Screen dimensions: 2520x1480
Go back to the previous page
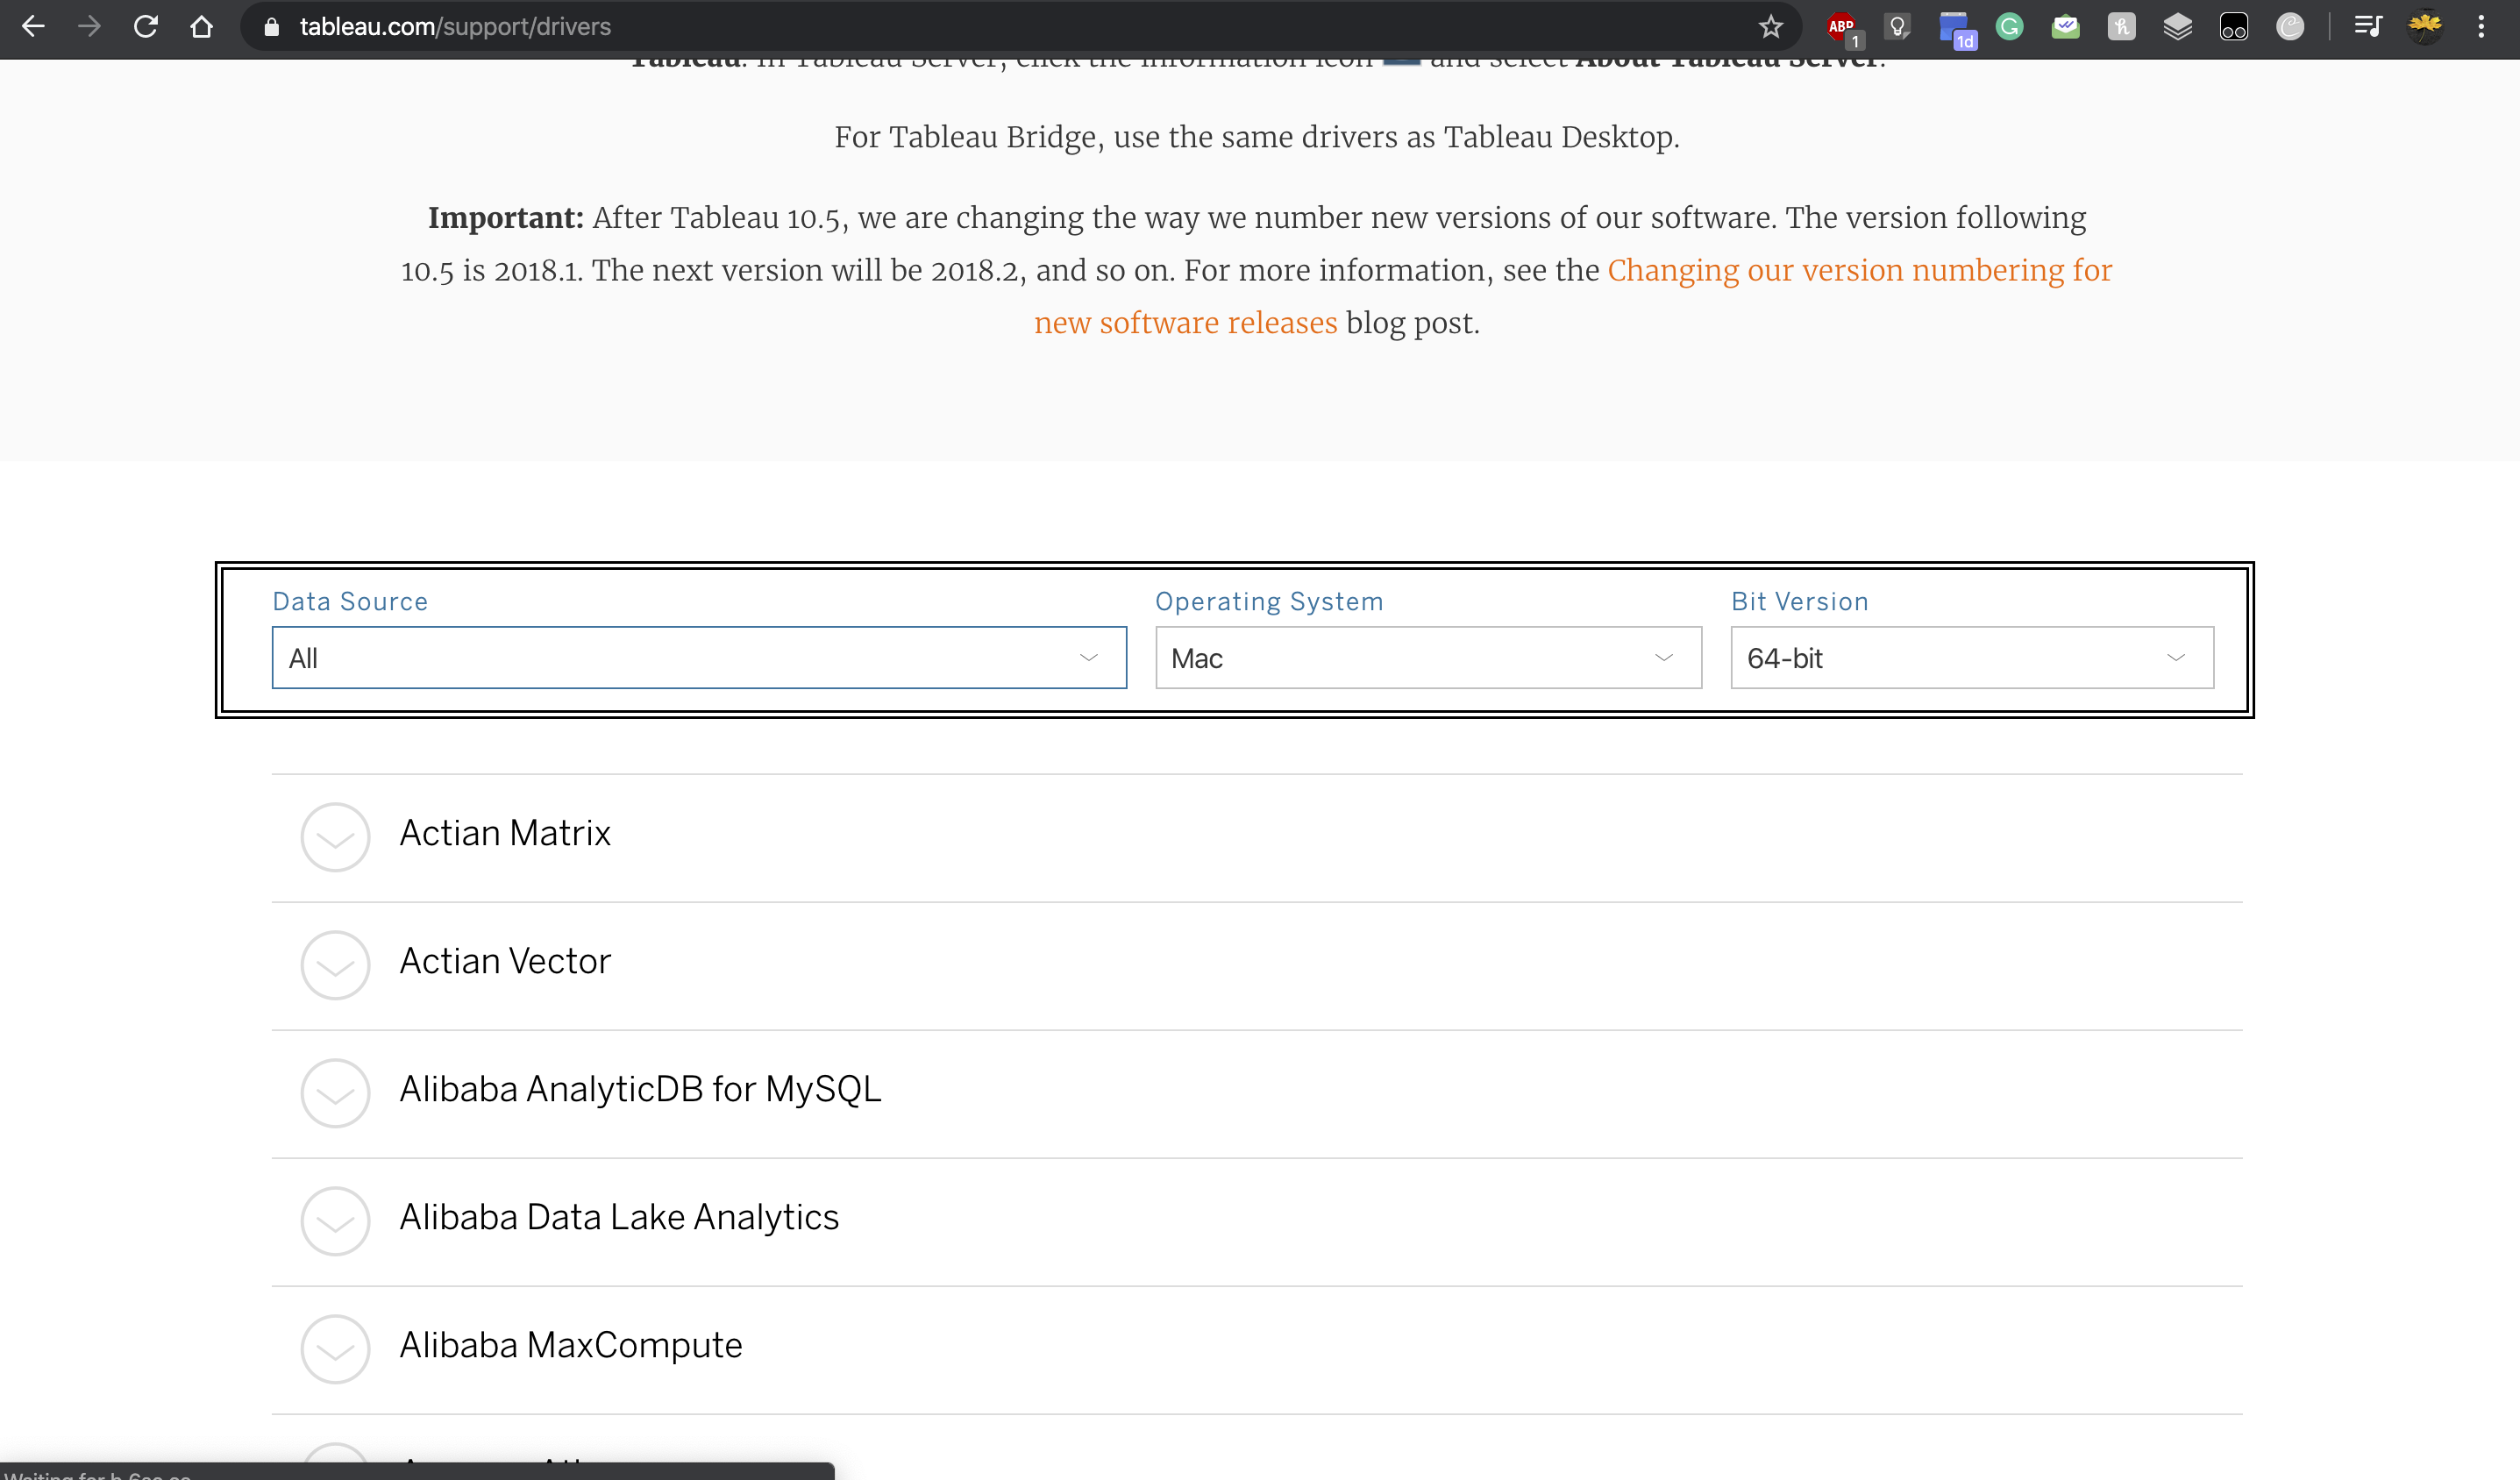tap(33, 27)
